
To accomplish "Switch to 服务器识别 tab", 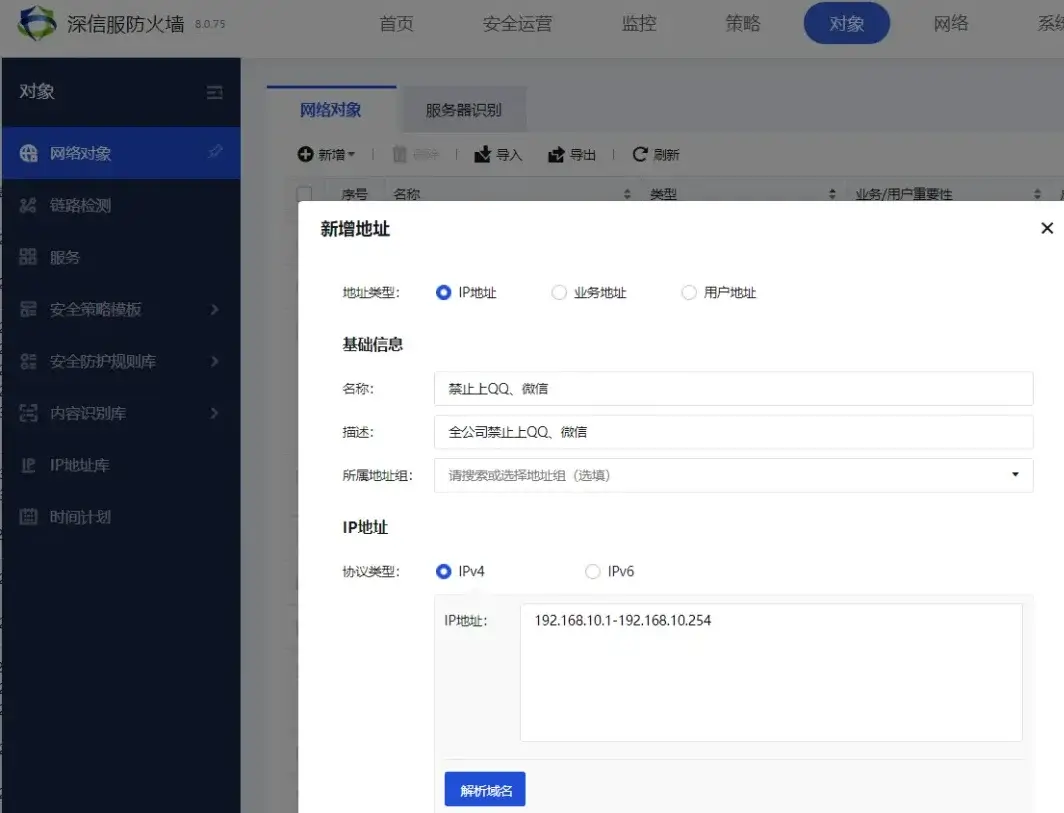I will [463, 110].
